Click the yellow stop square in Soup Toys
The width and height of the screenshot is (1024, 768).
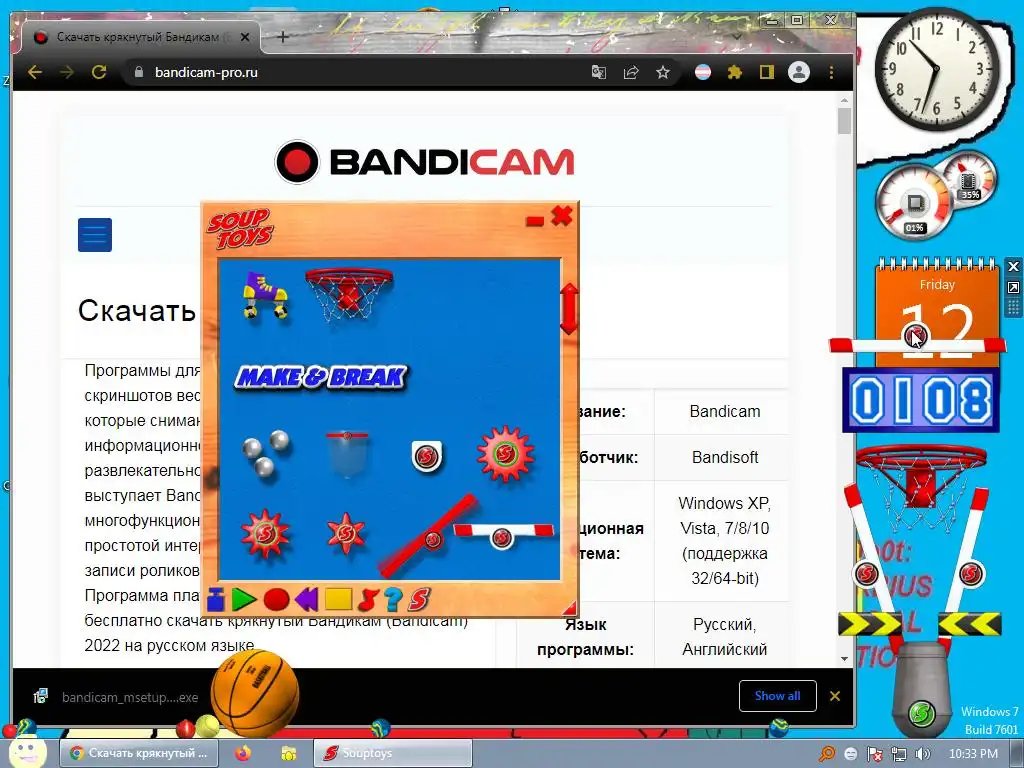tap(338, 600)
